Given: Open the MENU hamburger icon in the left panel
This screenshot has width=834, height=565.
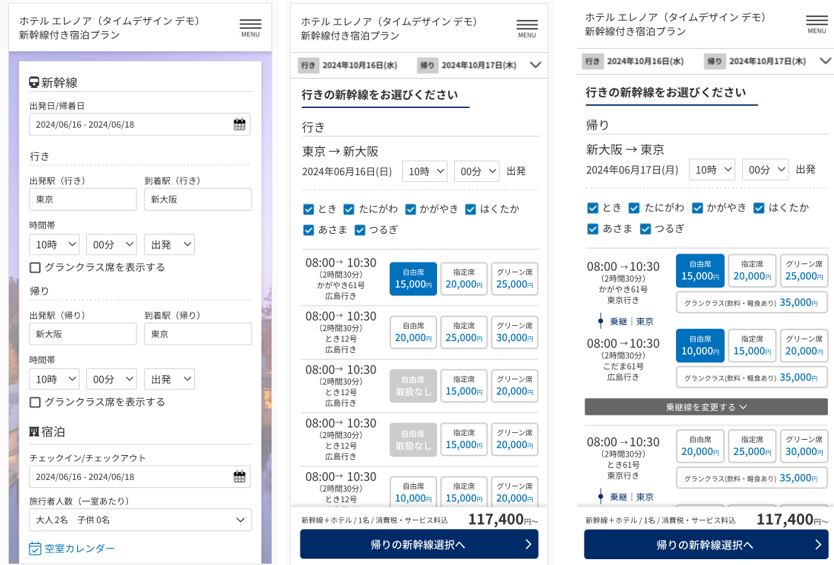Looking at the screenshot, I should [251, 27].
